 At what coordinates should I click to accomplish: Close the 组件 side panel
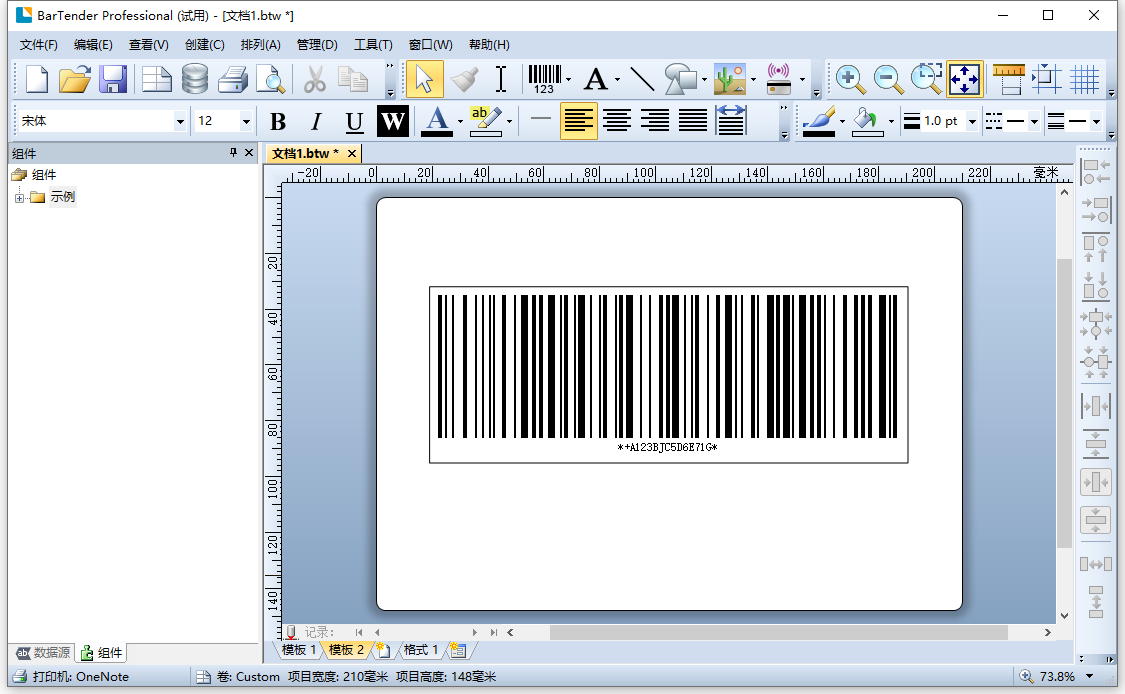tap(249, 152)
